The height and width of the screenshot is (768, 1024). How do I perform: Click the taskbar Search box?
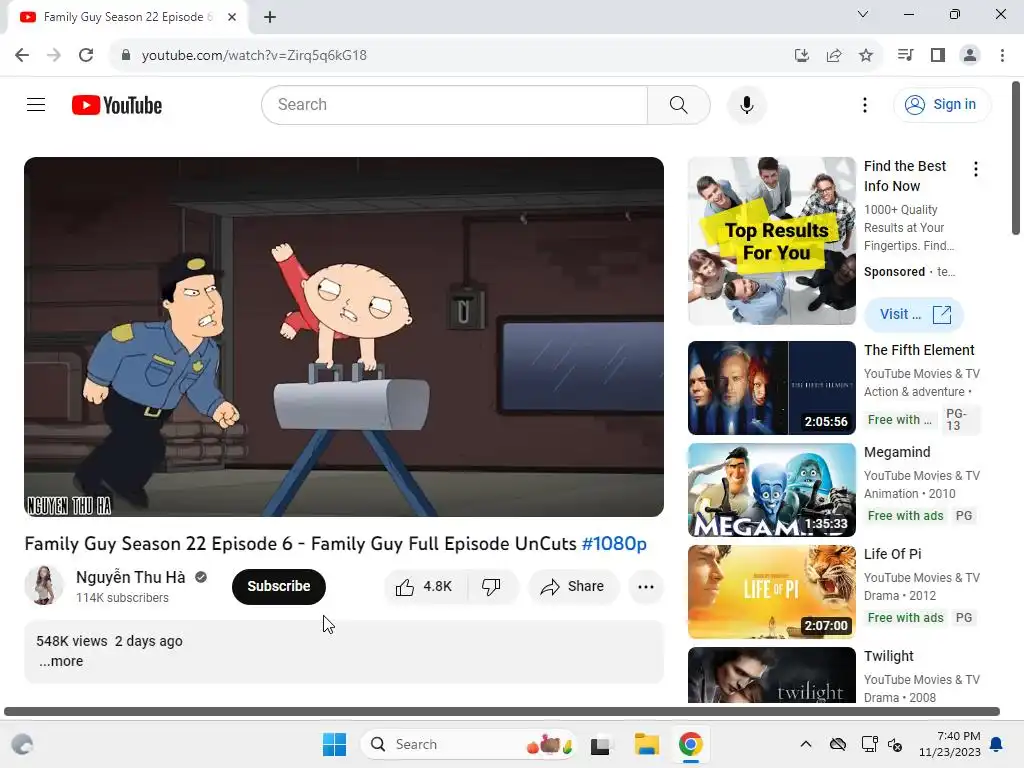tap(468, 744)
